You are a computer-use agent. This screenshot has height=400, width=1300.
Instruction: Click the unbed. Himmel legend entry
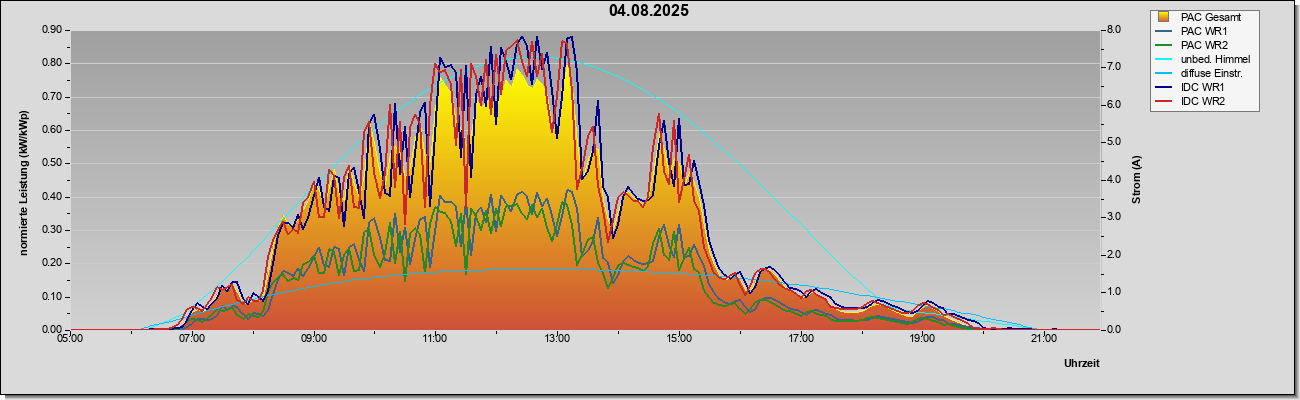(x=1203, y=59)
